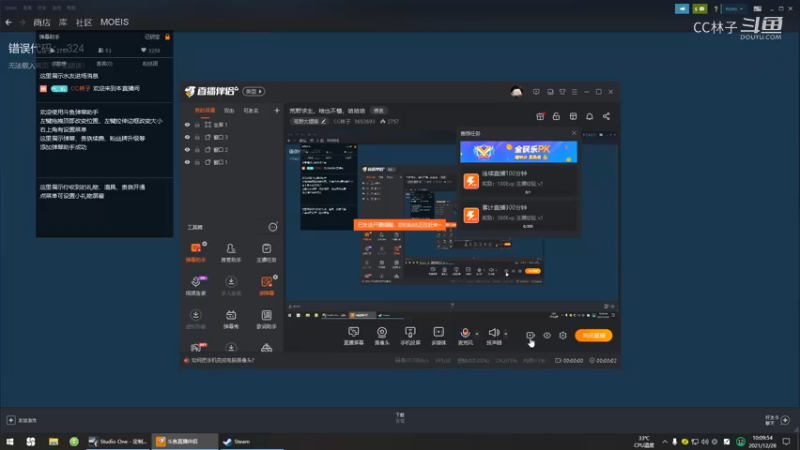Toggle visibility of 全屏1 source
Image resolution: width=800 pixels, height=450 pixels.
pyautogui.click(x=187, y=124)
